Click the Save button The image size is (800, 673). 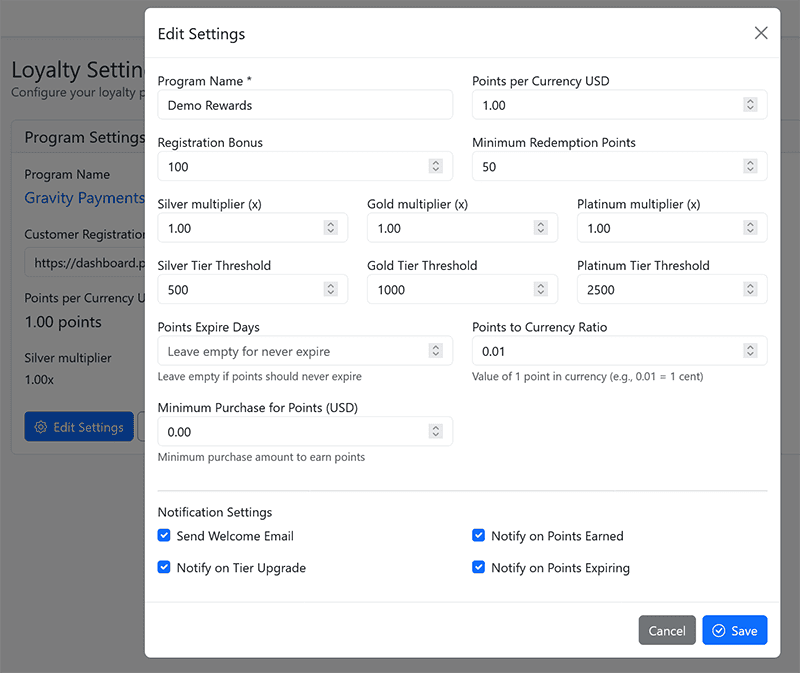coord(735,631)
